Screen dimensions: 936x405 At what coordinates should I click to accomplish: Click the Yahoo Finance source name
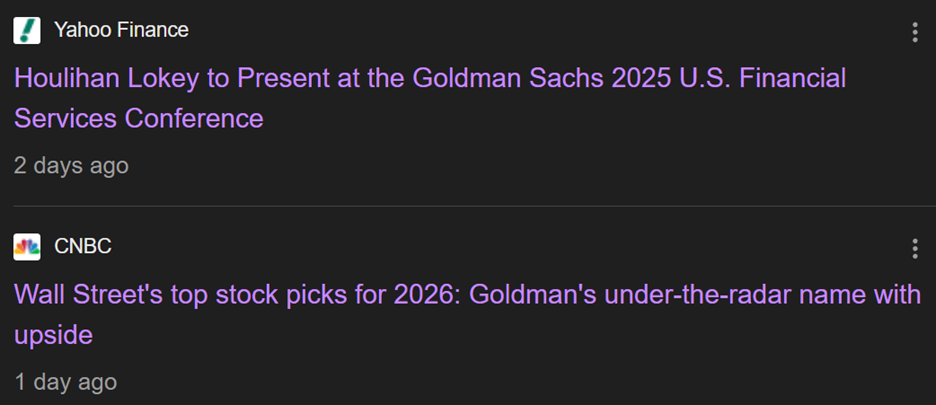pos(121,30)
